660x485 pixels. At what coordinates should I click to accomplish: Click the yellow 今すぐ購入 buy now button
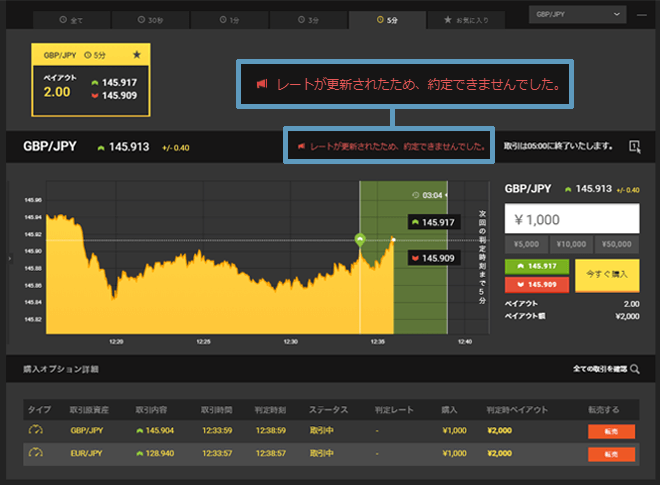(x=607, y=275)
